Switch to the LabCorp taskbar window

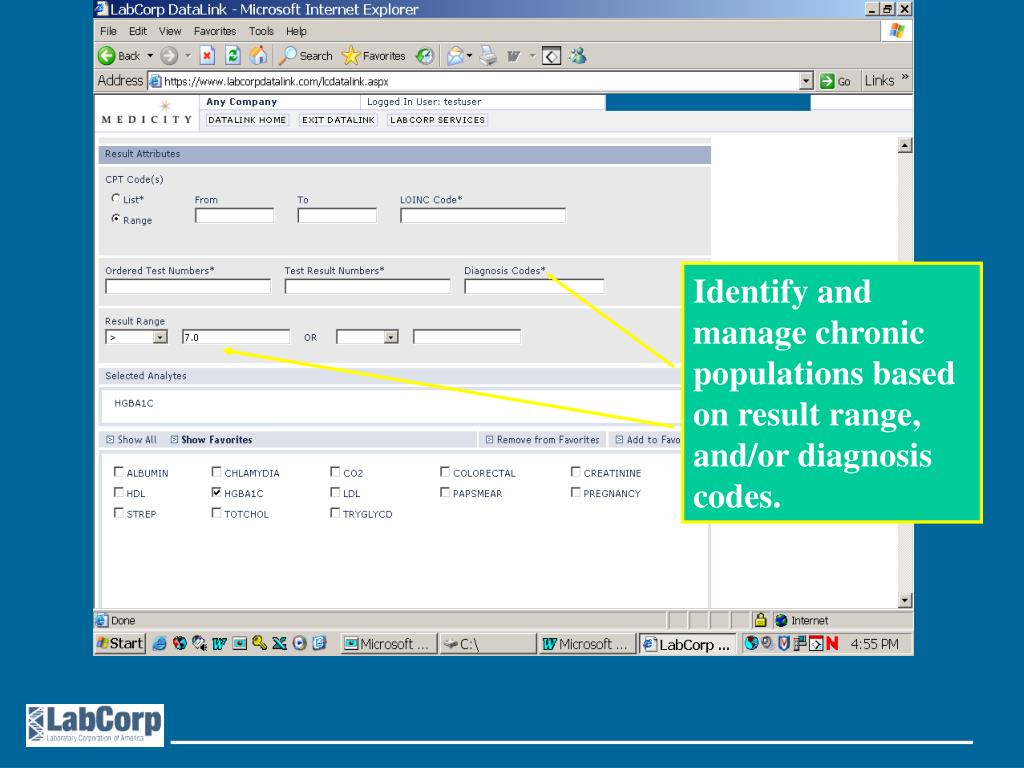[x=687, y=645]
